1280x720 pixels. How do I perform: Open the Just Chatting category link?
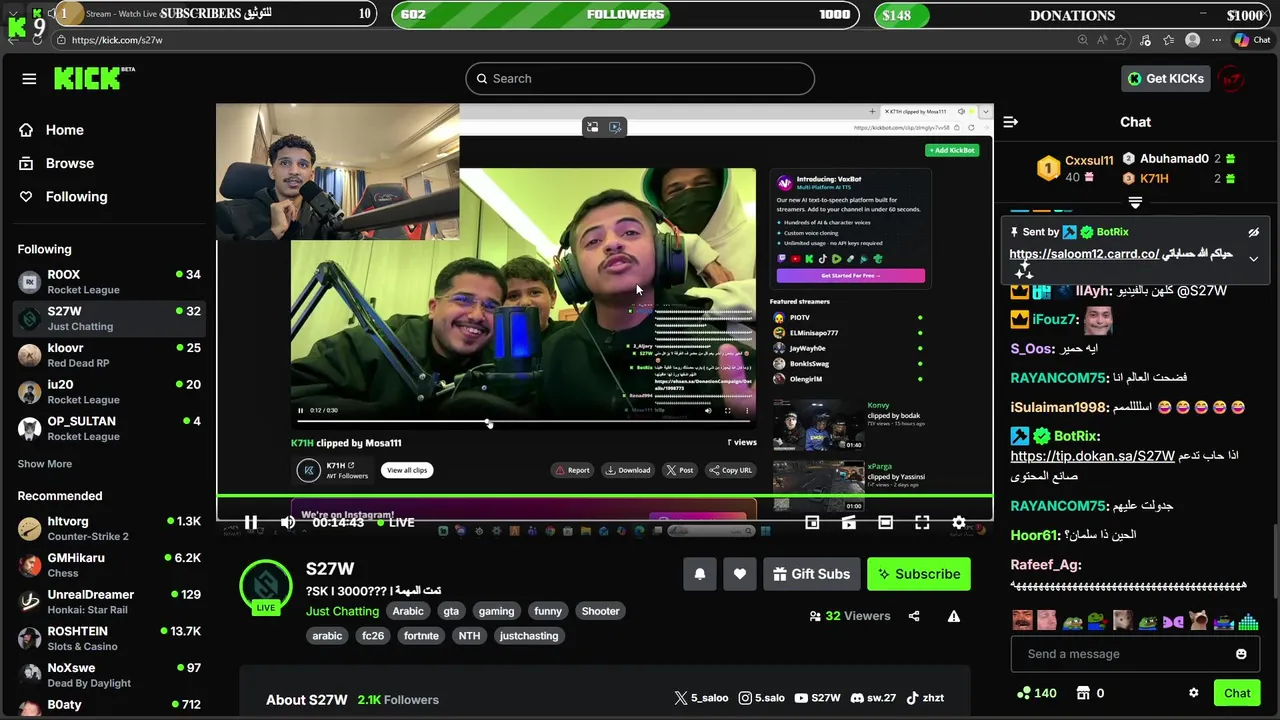tap(342, 611)
